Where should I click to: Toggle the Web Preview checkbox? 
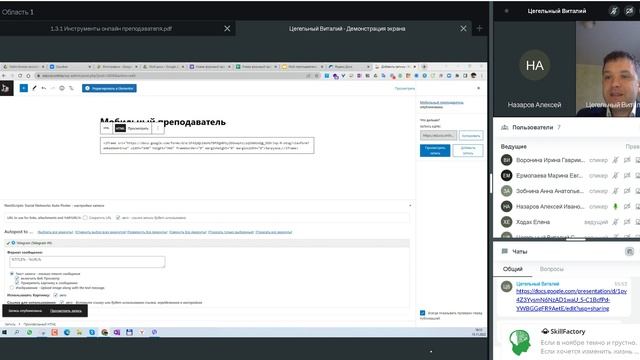click(17, 278)
